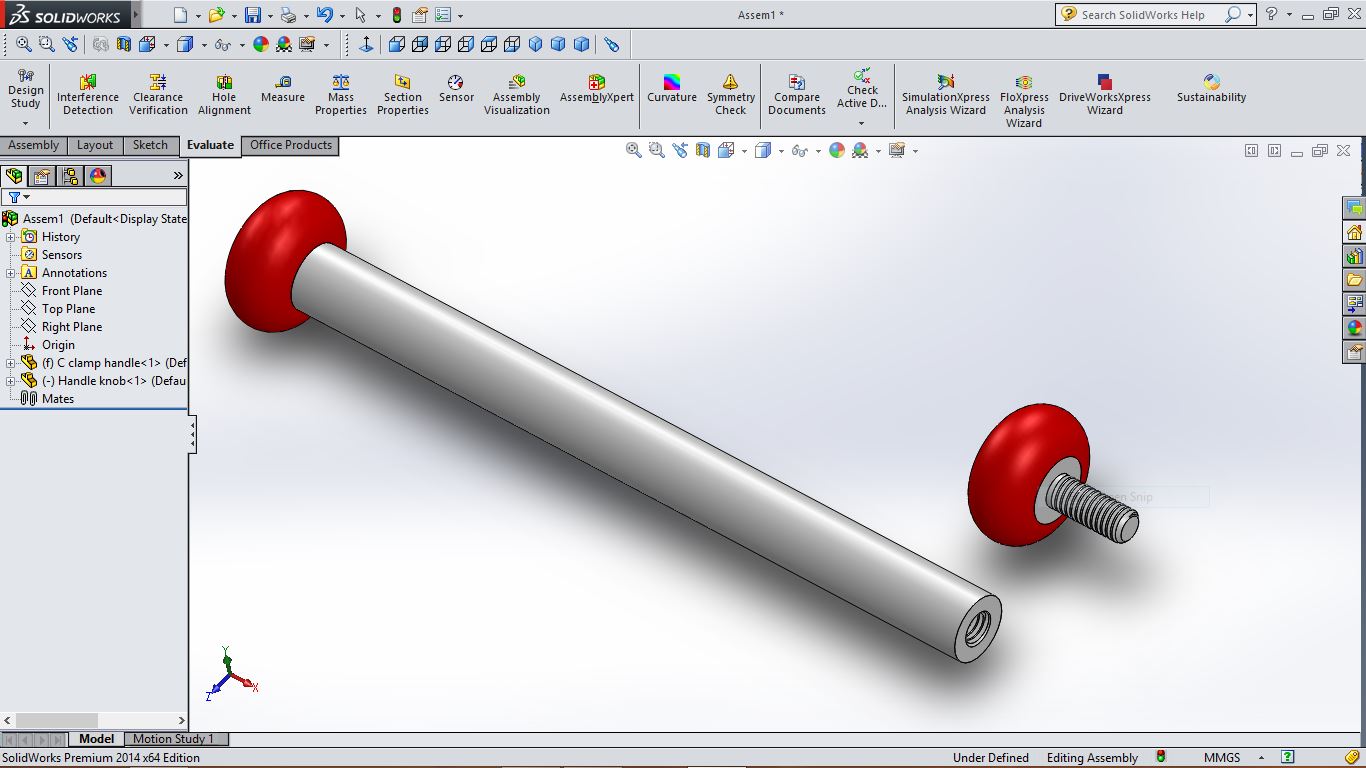The height and width of the screenshot is (768, 1366).
Task: Expand the panel tabs chevron
Action: coord(178,176)
